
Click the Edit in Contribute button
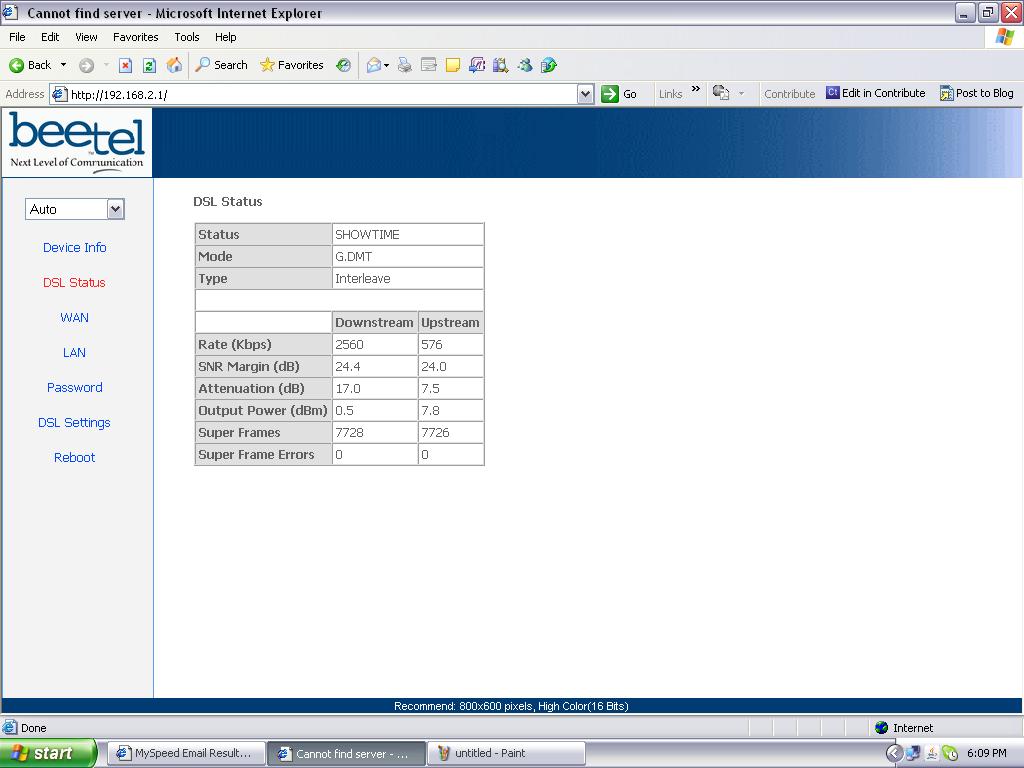point(876,93)
